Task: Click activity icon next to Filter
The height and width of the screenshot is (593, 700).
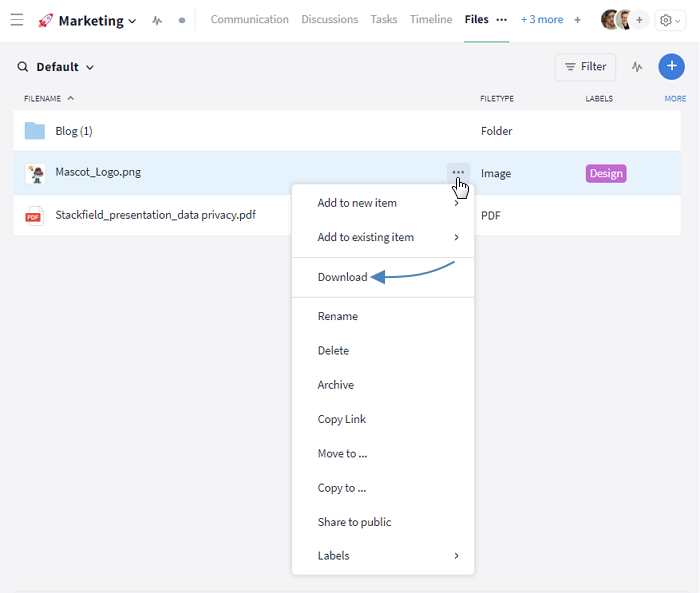Action: tap(637, 67)
